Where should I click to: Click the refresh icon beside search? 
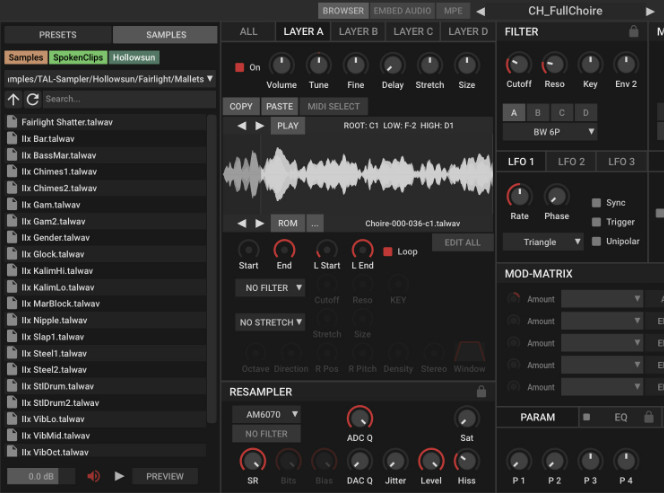pyautogui.click(x=32, y=99)
